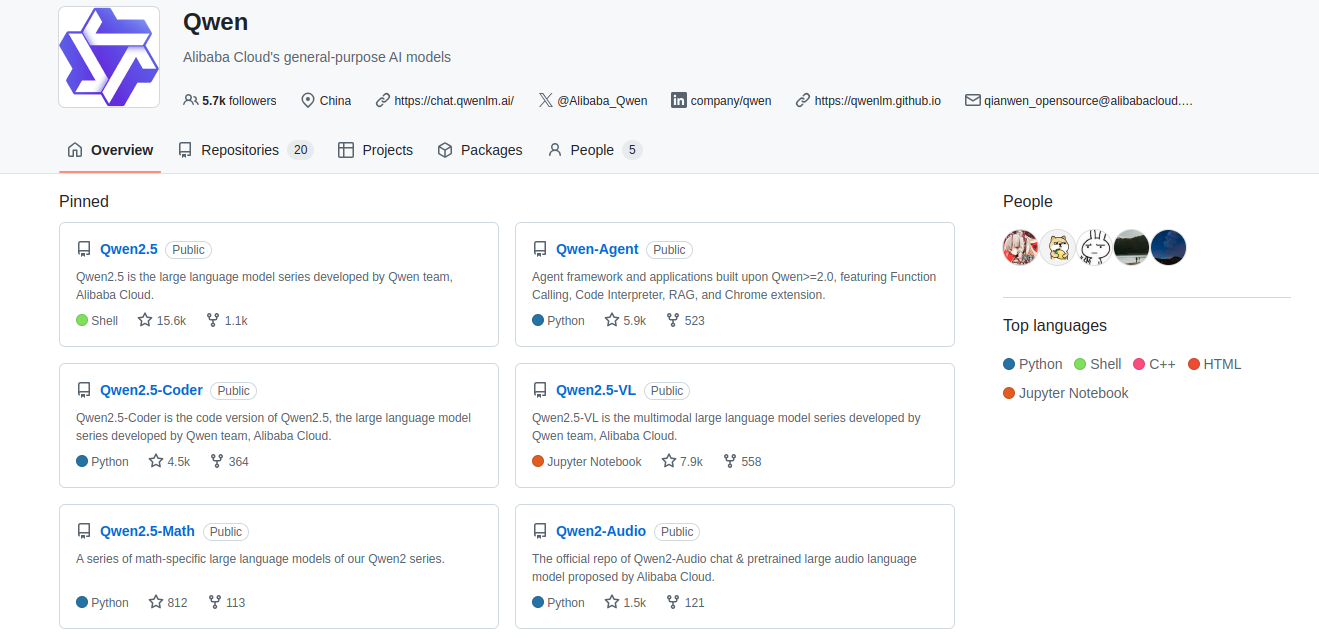Click the Public badge on Qwen2.5-Coder
The width and height of the screenshot is (1319, 638).
(x=234, y=391)
